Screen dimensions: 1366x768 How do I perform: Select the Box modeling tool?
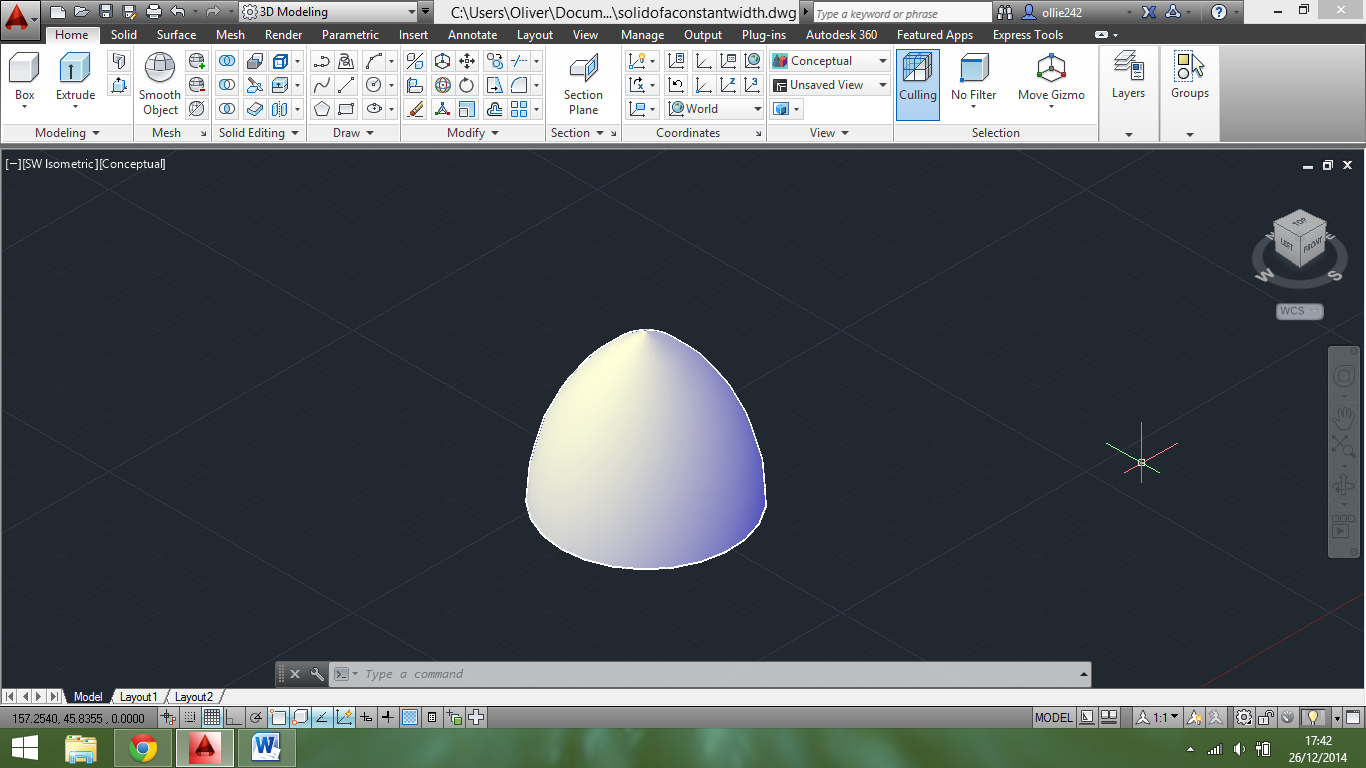[x=24, y=79]
